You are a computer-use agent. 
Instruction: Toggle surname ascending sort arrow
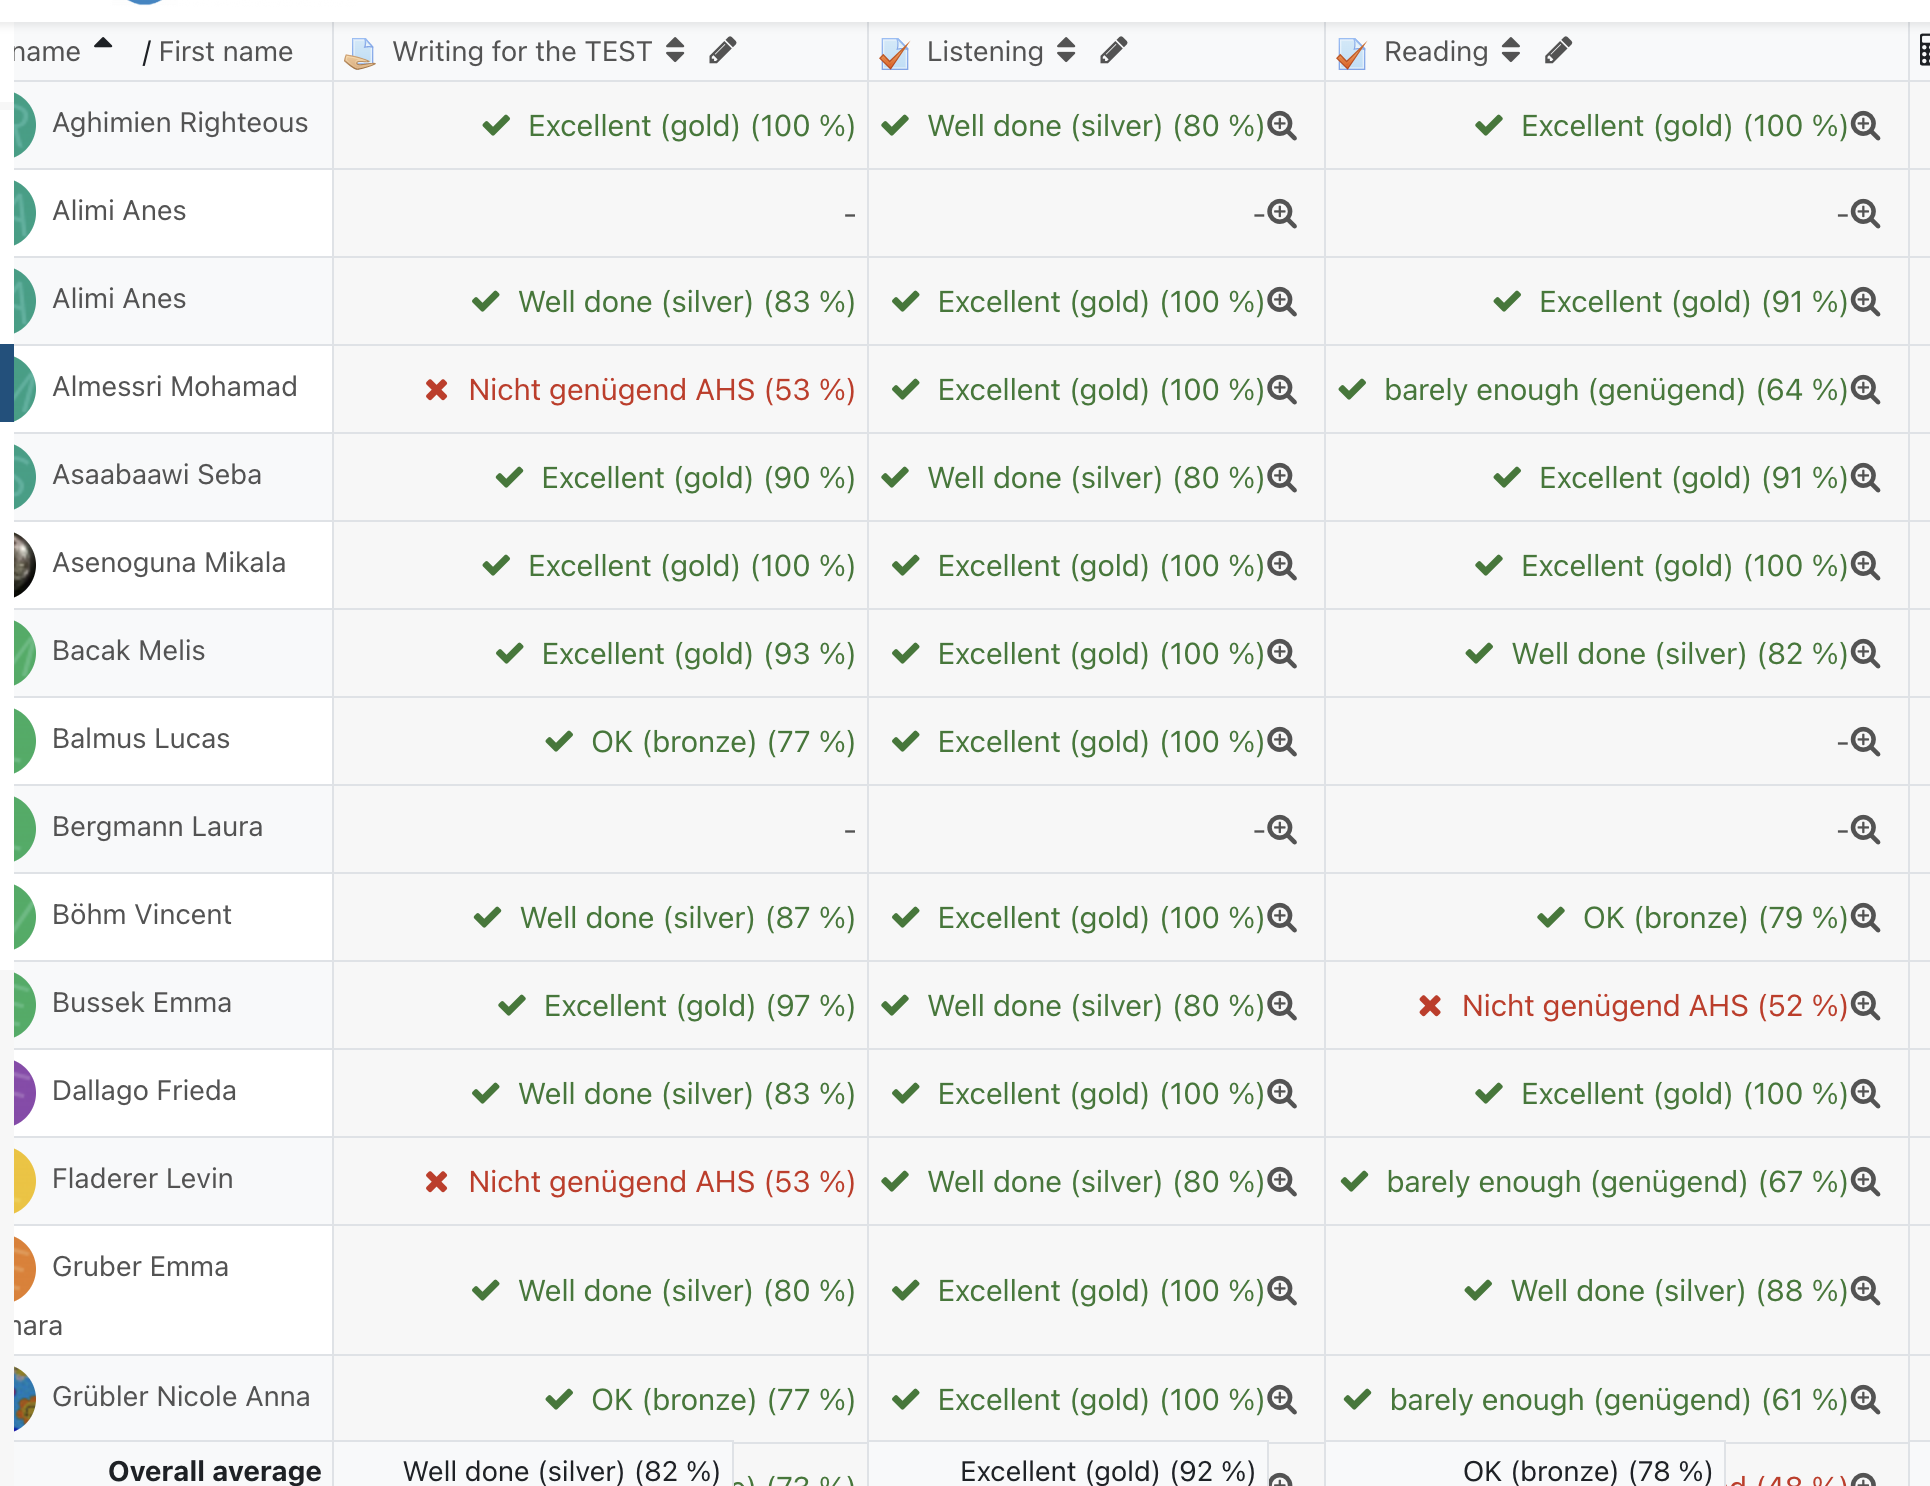103,44
